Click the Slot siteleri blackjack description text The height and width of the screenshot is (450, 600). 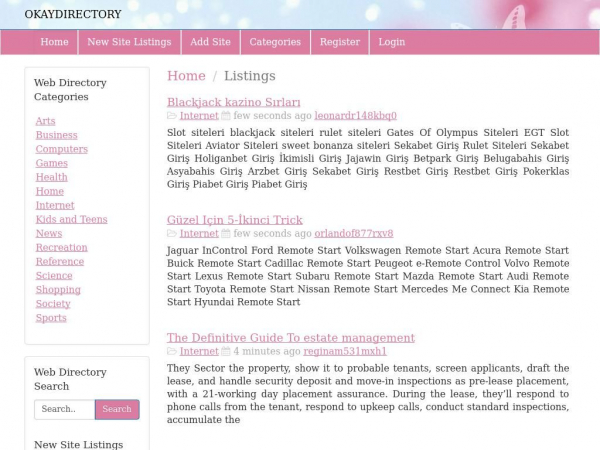click(368, 158)
